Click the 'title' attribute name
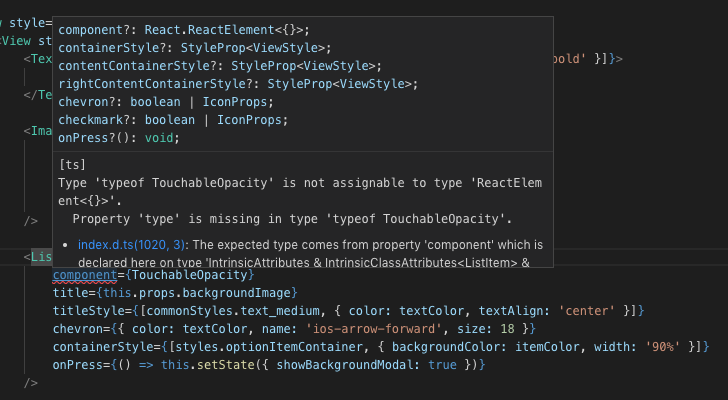Image resolution: width=728 pixels, height=400 pixels. [x=71, y=293]
